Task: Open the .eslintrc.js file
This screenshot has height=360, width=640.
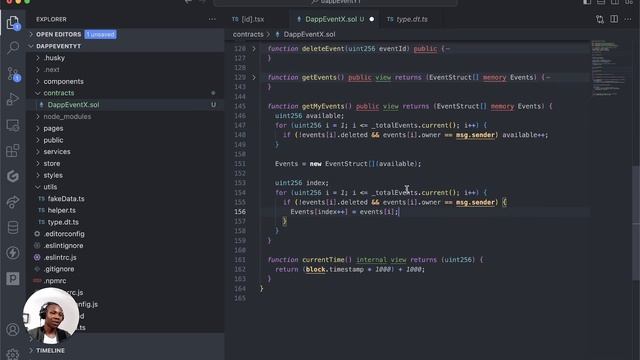Action: (x=60, y=258)
